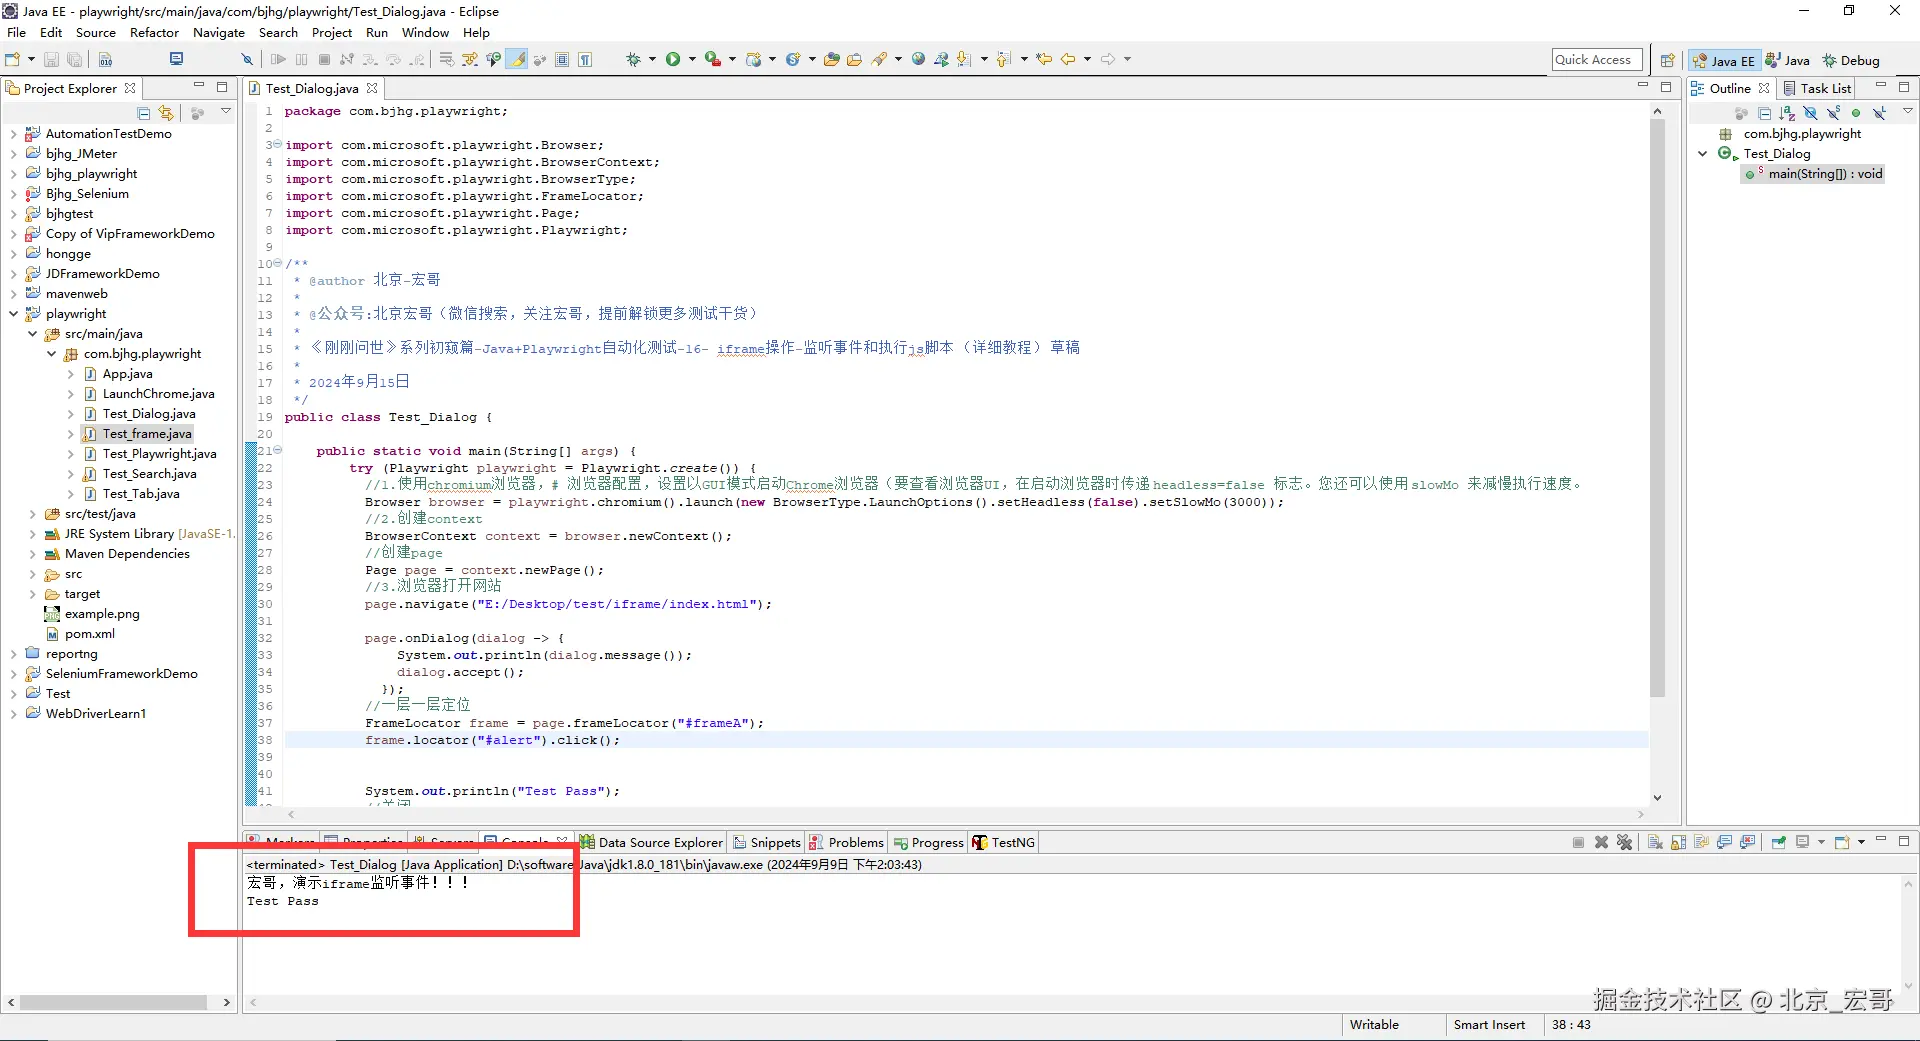Click the editor vertical scrollbar thumb
The width and height of the screenshot is (1920, 1041).
1657,408
